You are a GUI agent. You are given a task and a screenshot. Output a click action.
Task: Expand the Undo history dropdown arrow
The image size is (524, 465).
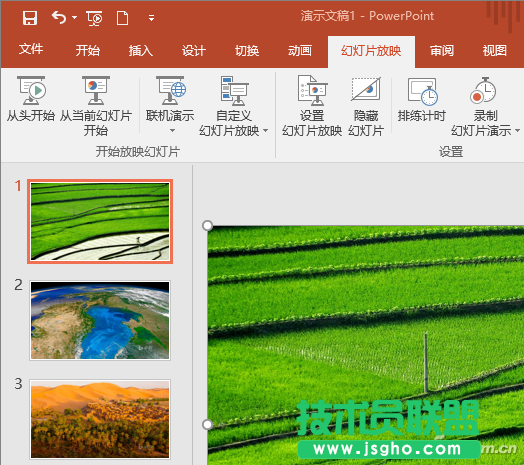(x=75, y=17)
